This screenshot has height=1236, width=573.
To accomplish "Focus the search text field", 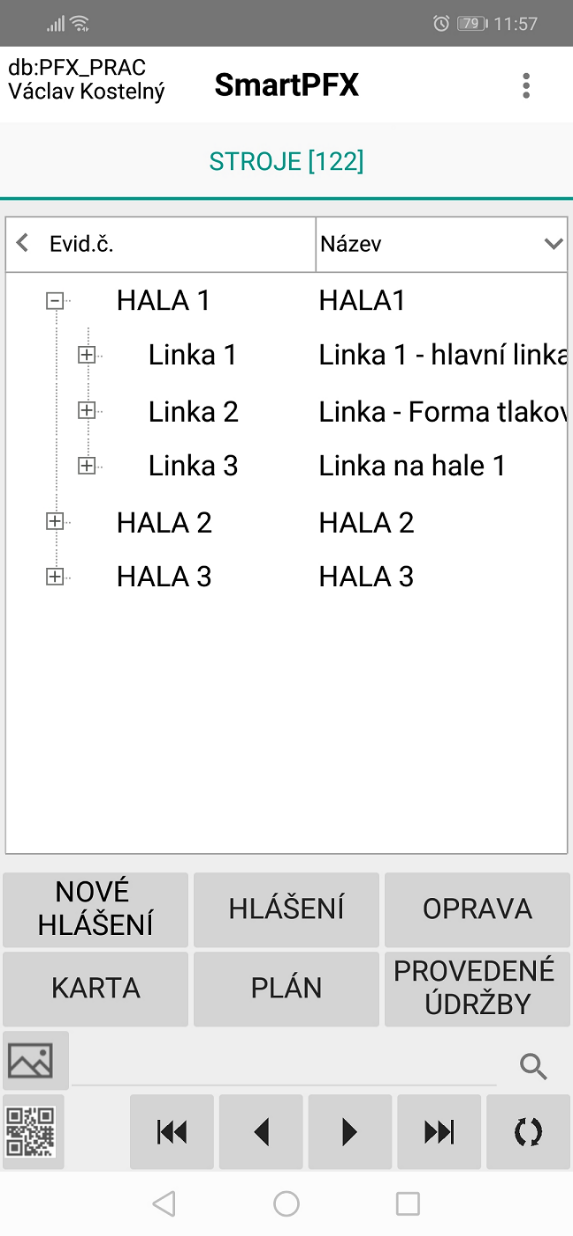I will coord(284,1066).
